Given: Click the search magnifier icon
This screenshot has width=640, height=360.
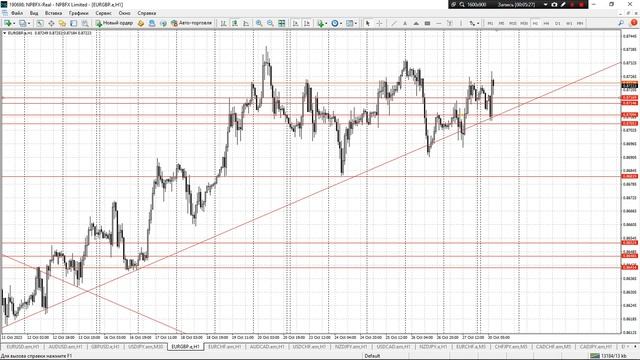Looking at the screenshot, I should tap(621, 23).
